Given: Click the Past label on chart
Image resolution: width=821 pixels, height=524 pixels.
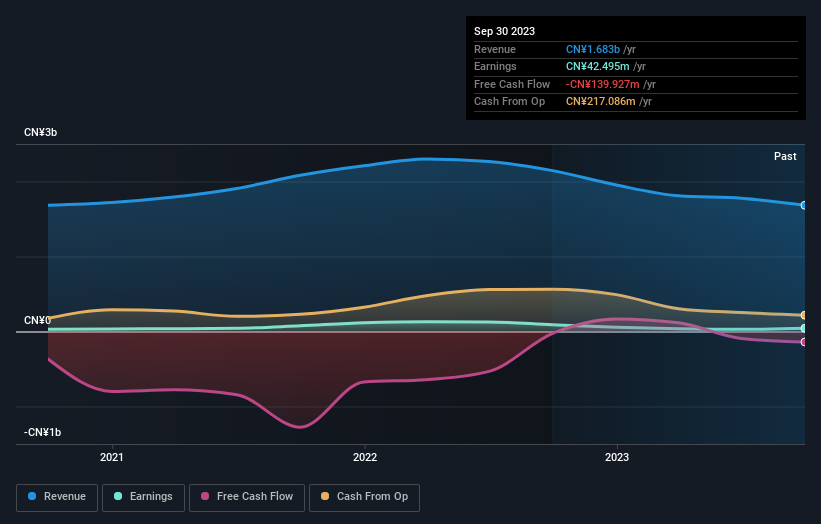Looking at the screenshot, I should 785,156.
